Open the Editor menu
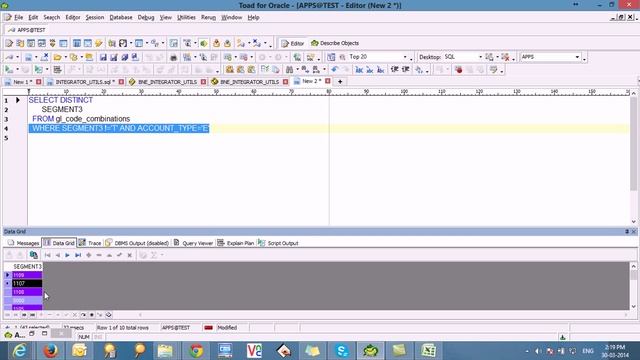 tap(73, 18)
